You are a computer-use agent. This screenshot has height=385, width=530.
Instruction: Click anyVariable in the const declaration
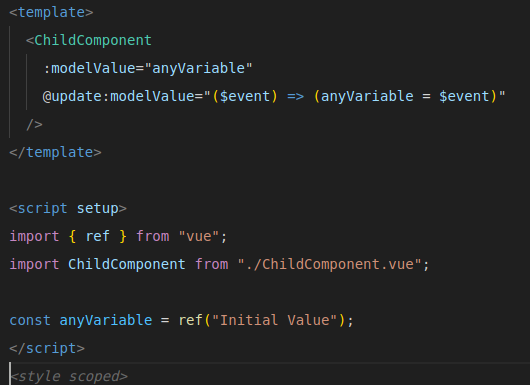(x=106, y=320)
